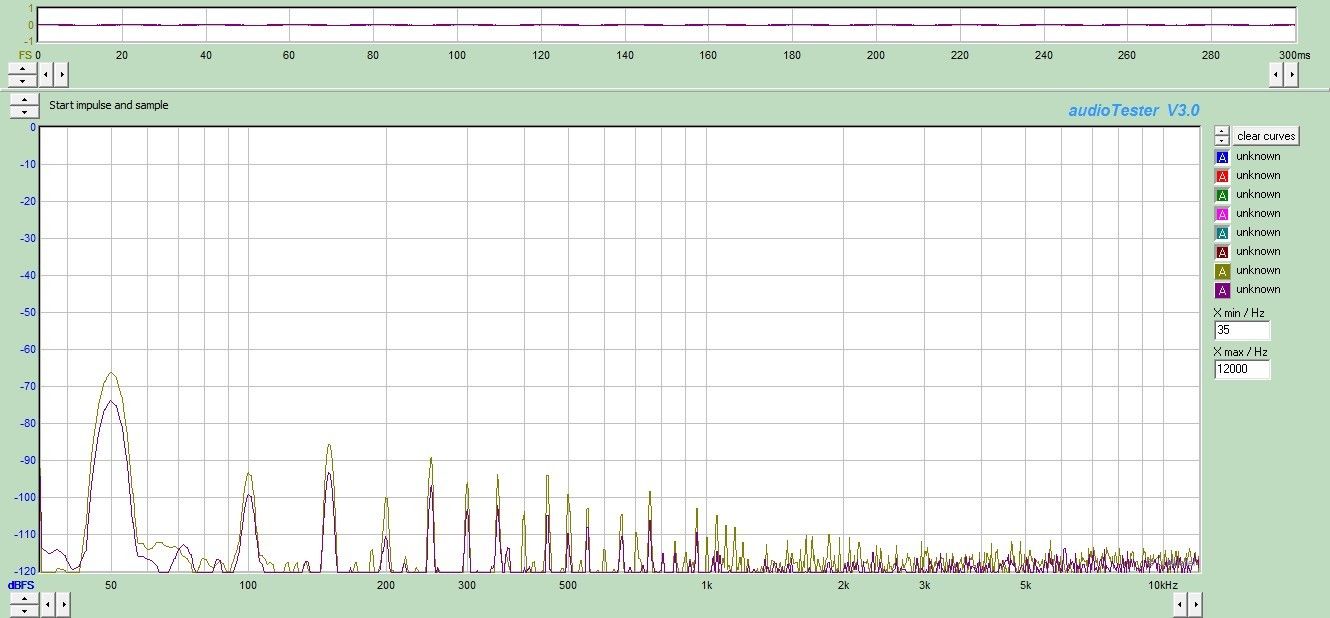Click down arrow left of clear curves

(x=1221, y=140)
